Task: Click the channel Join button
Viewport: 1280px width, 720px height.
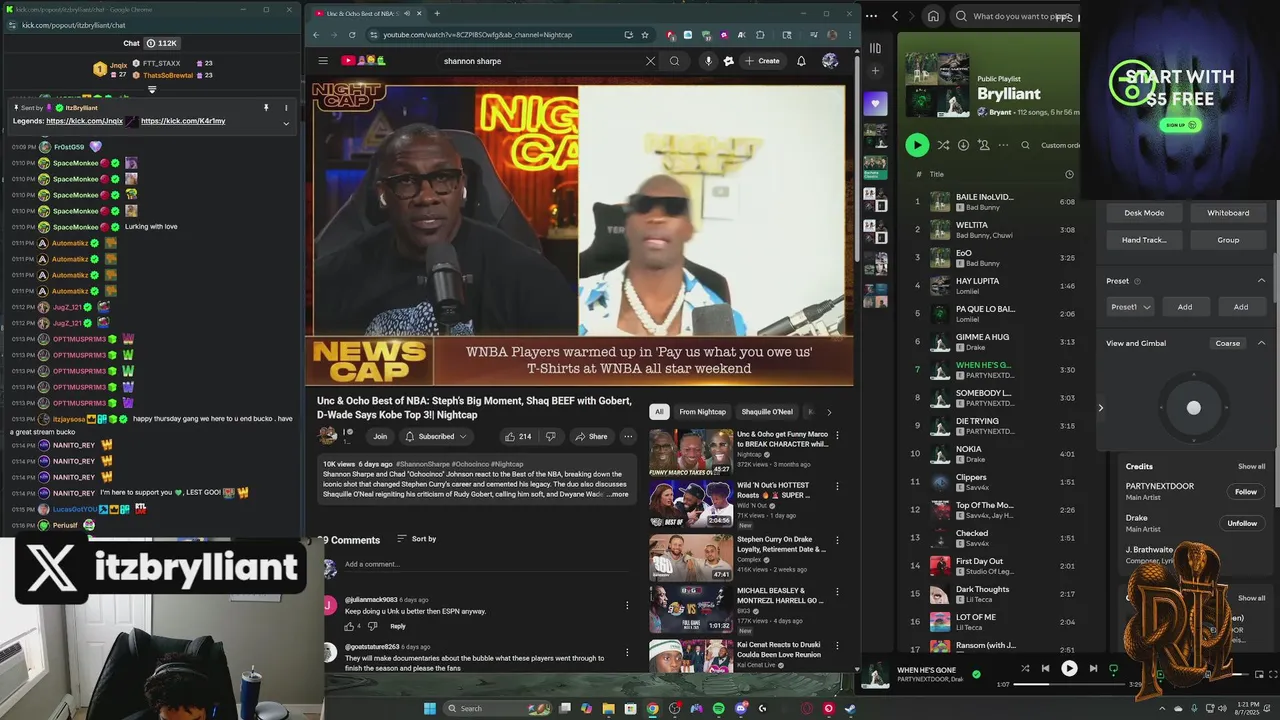Action: (380, 436)
